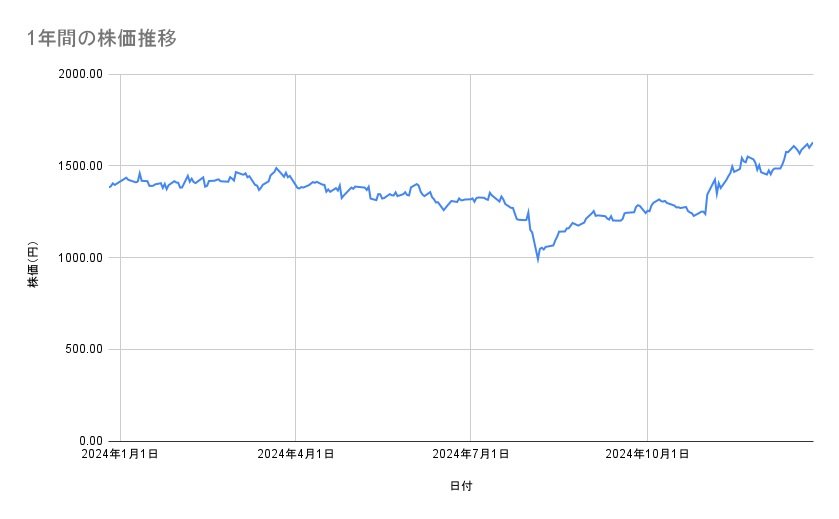Click the rightmost end of the price line
This screenshot has height=519, width=839.
click(812, 143)
